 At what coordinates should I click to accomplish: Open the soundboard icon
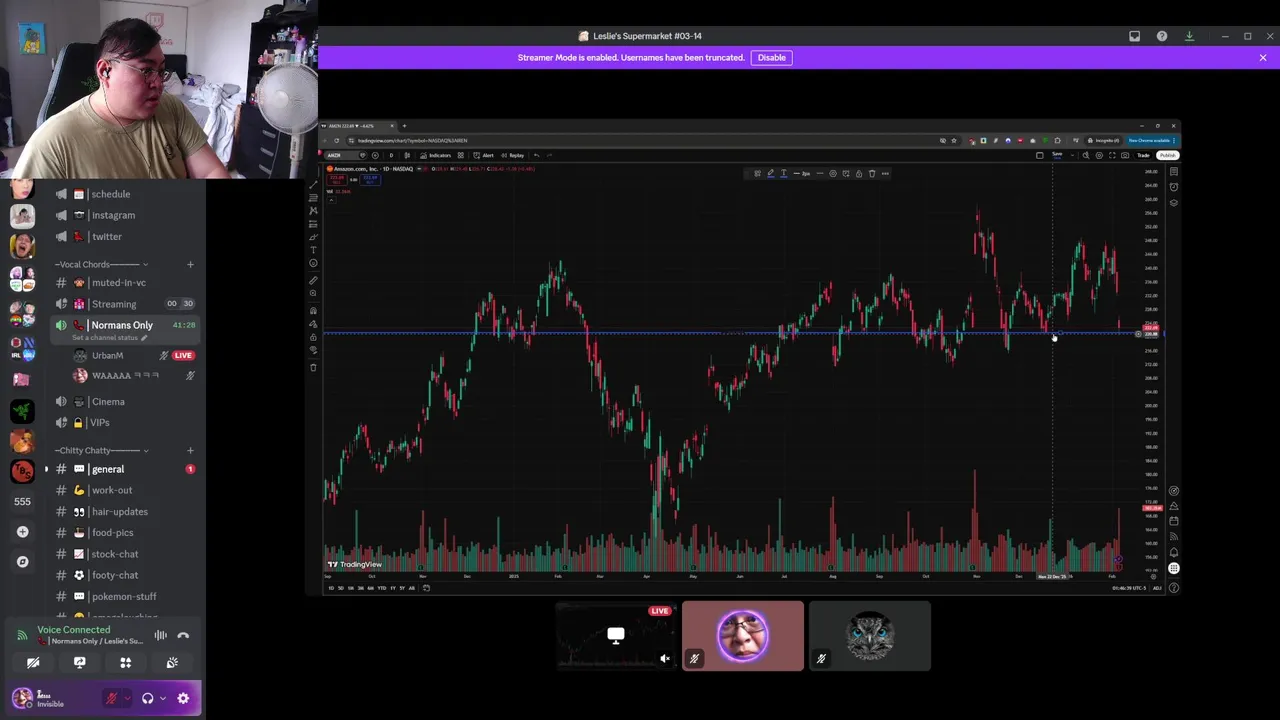[x=172, y=662]
